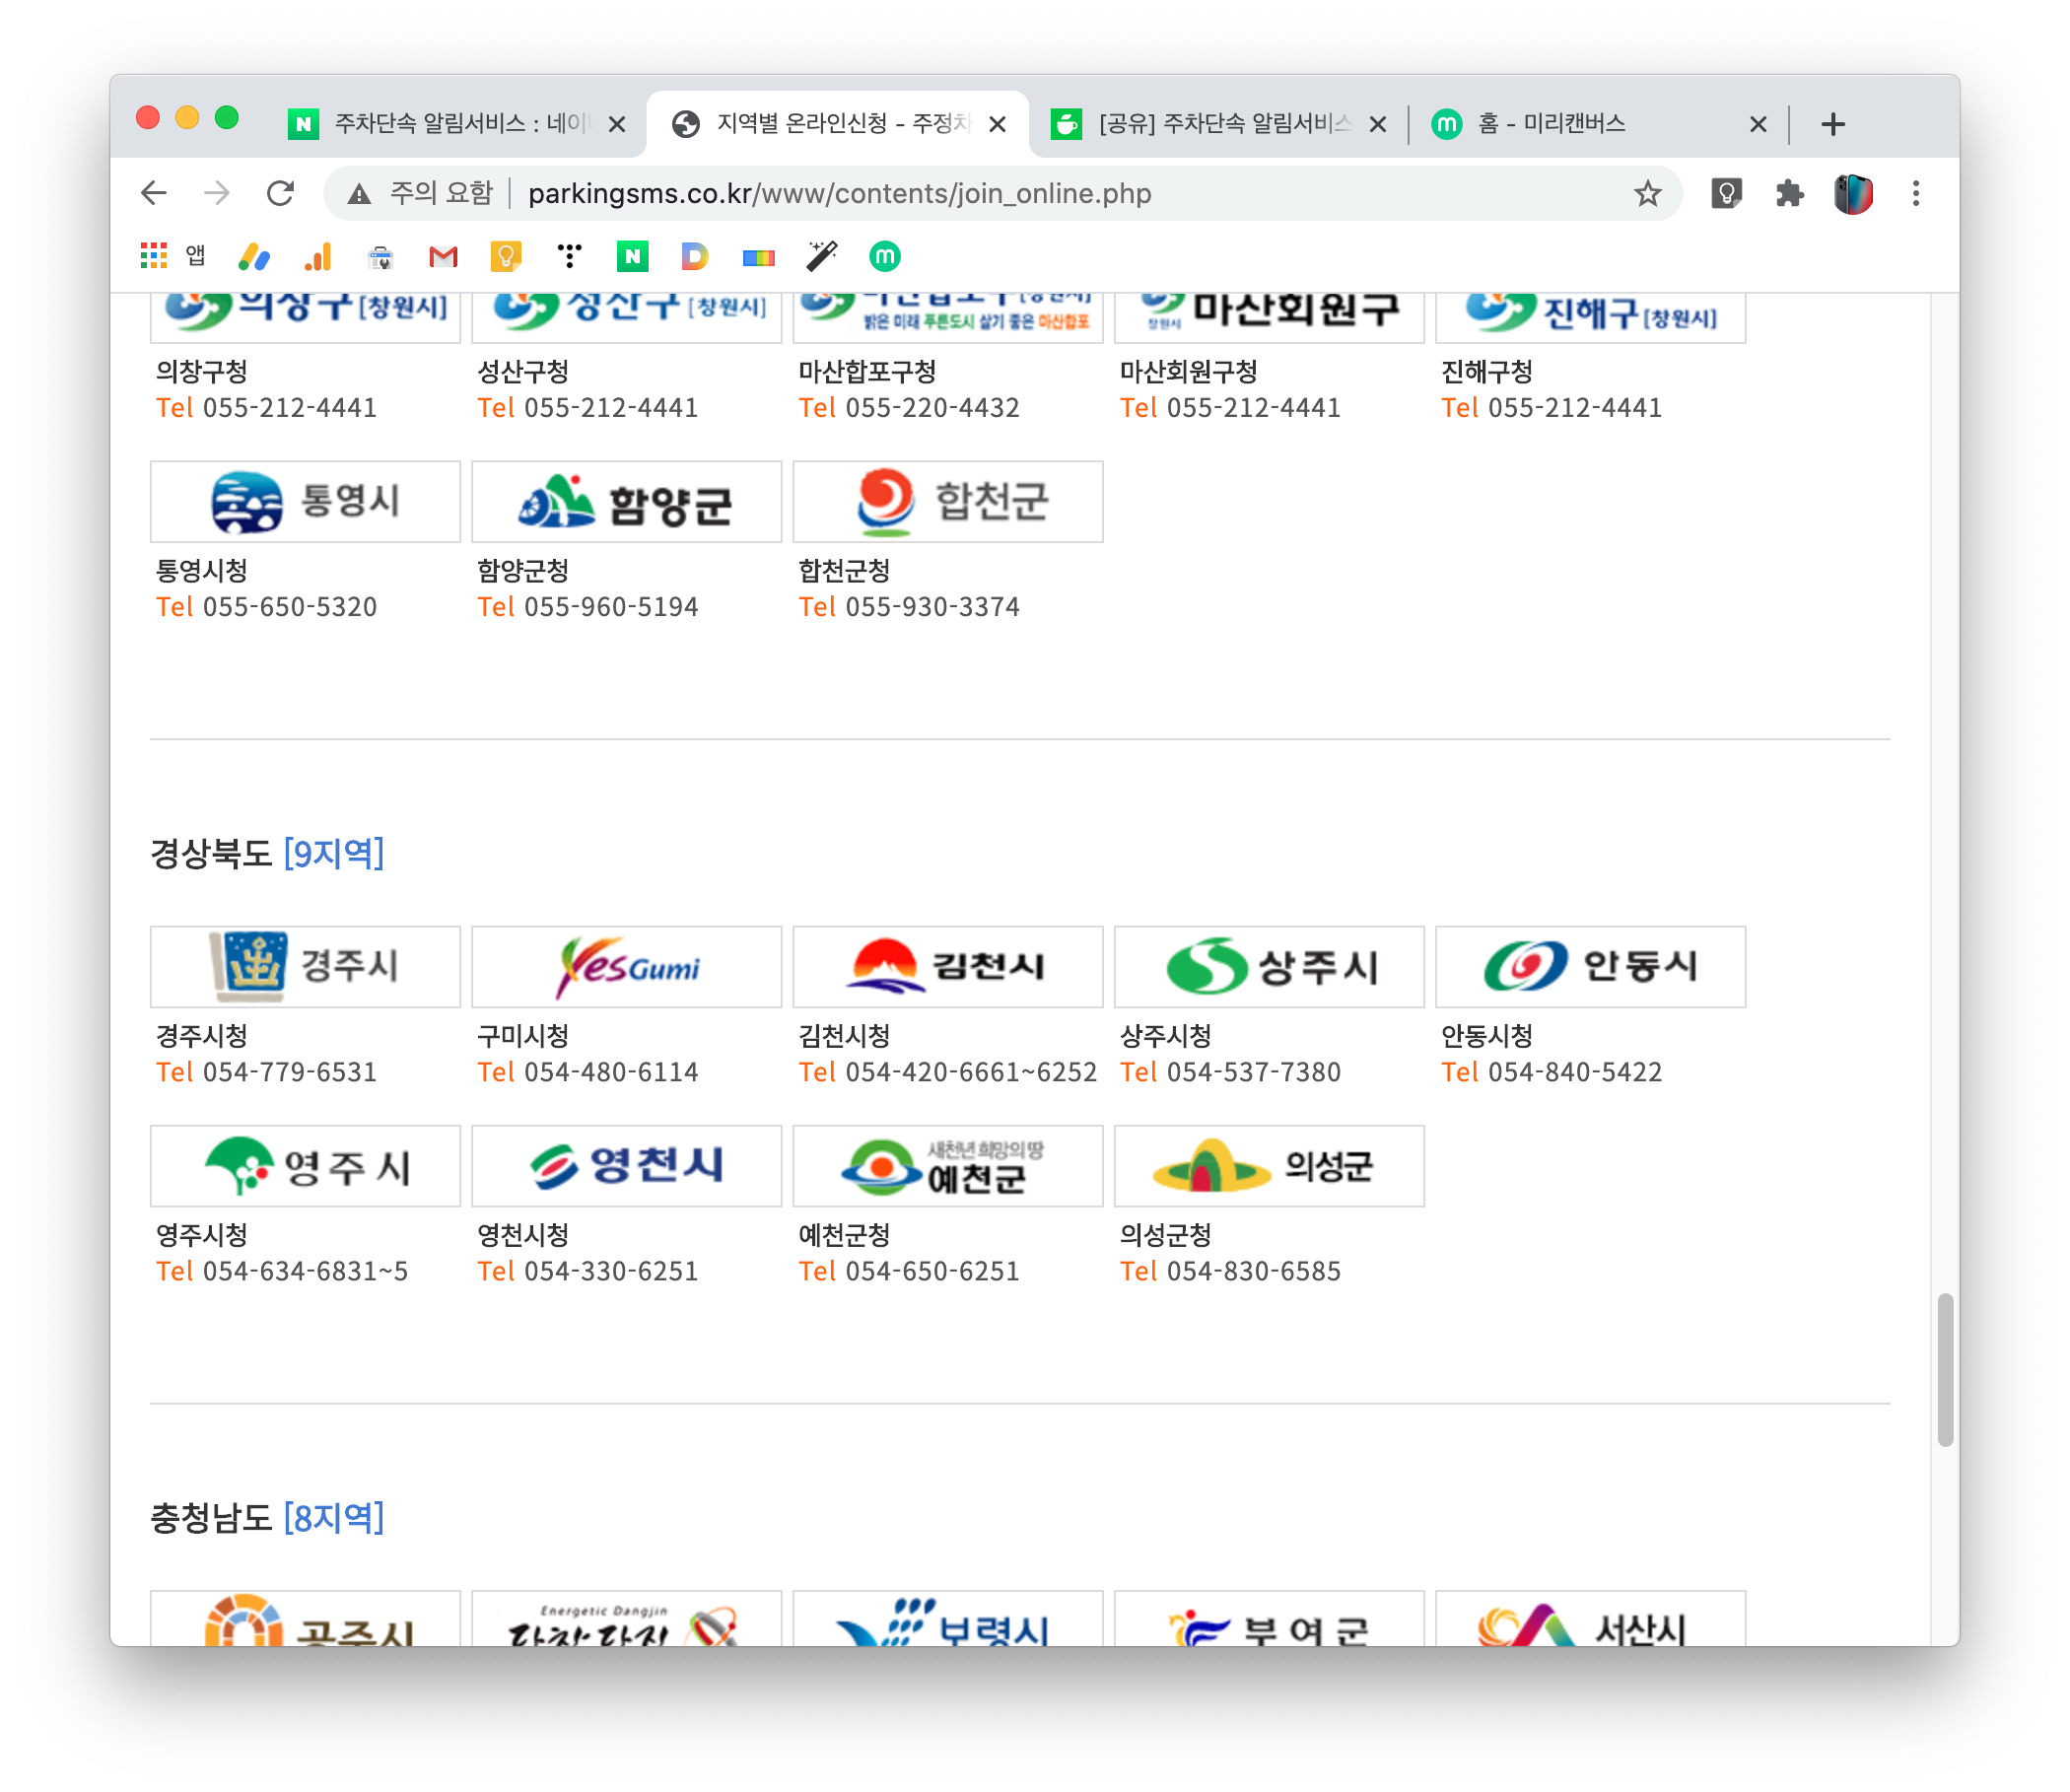Switch to the [공유] 주차단속 알림서비스 tab
The width and height of the screenshot is (2070, 1792).
coord(1218,124)
